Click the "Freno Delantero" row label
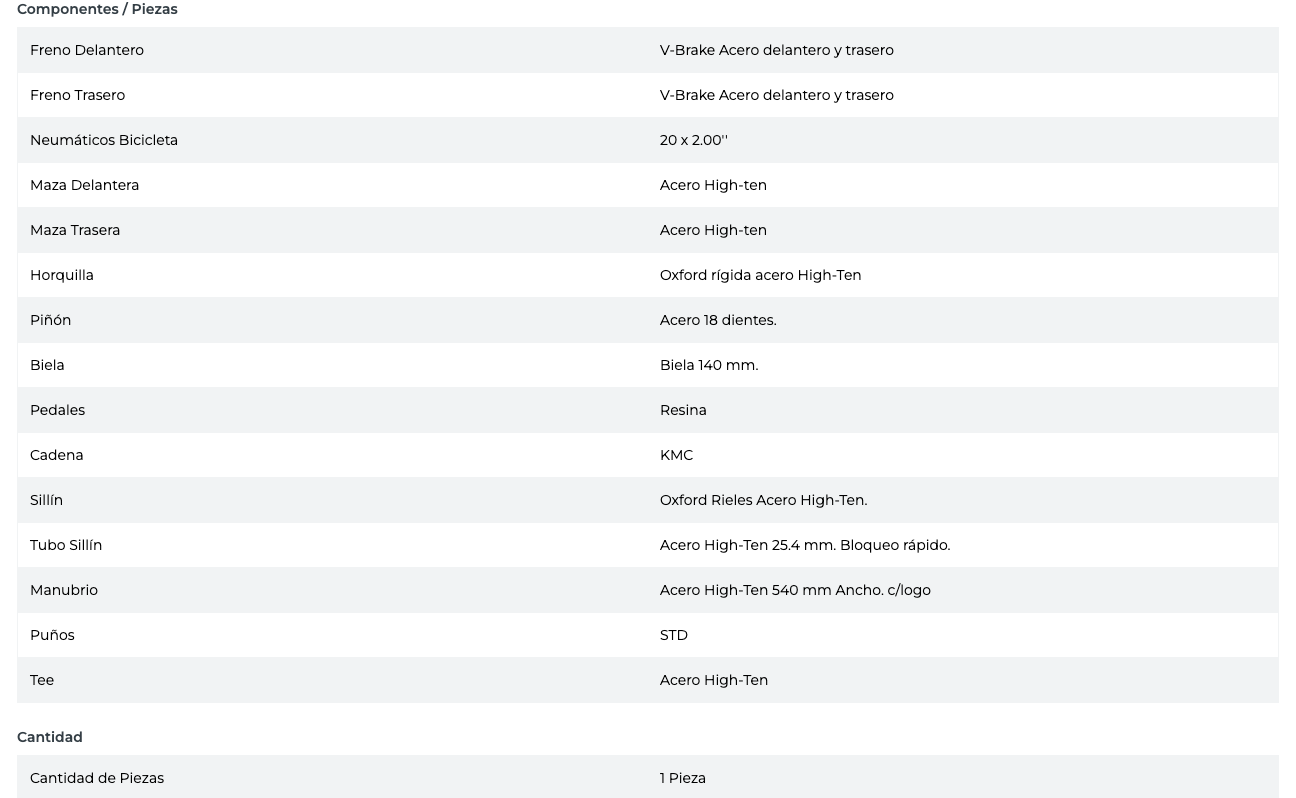 click(x=87, y=50)
